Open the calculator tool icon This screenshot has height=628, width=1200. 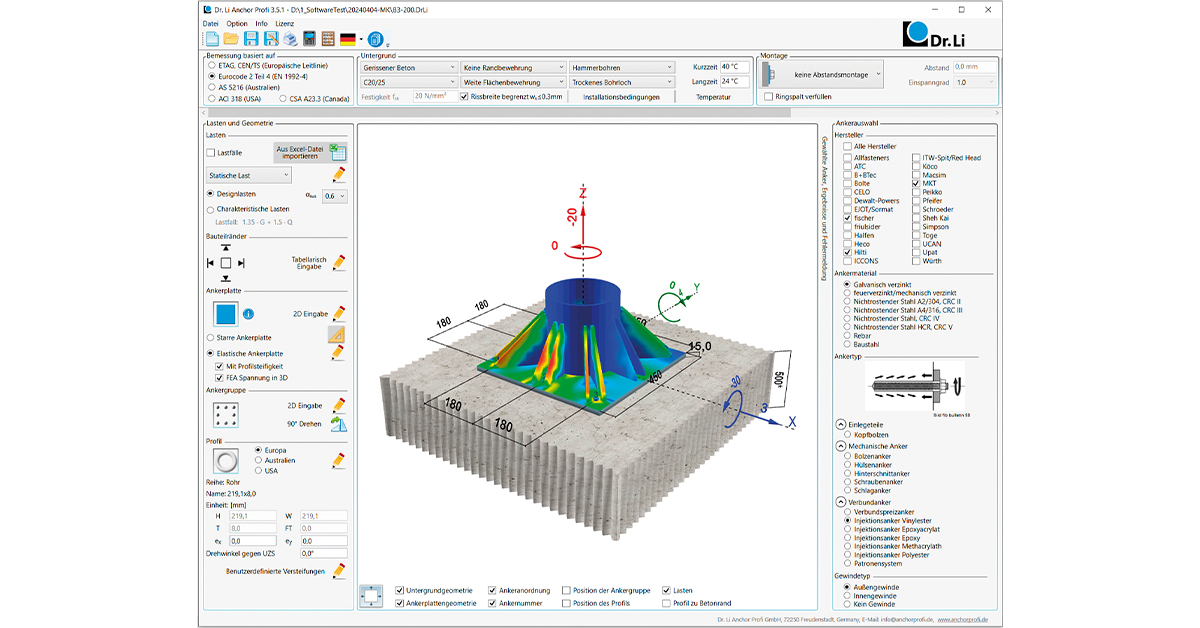click(310, 39)
